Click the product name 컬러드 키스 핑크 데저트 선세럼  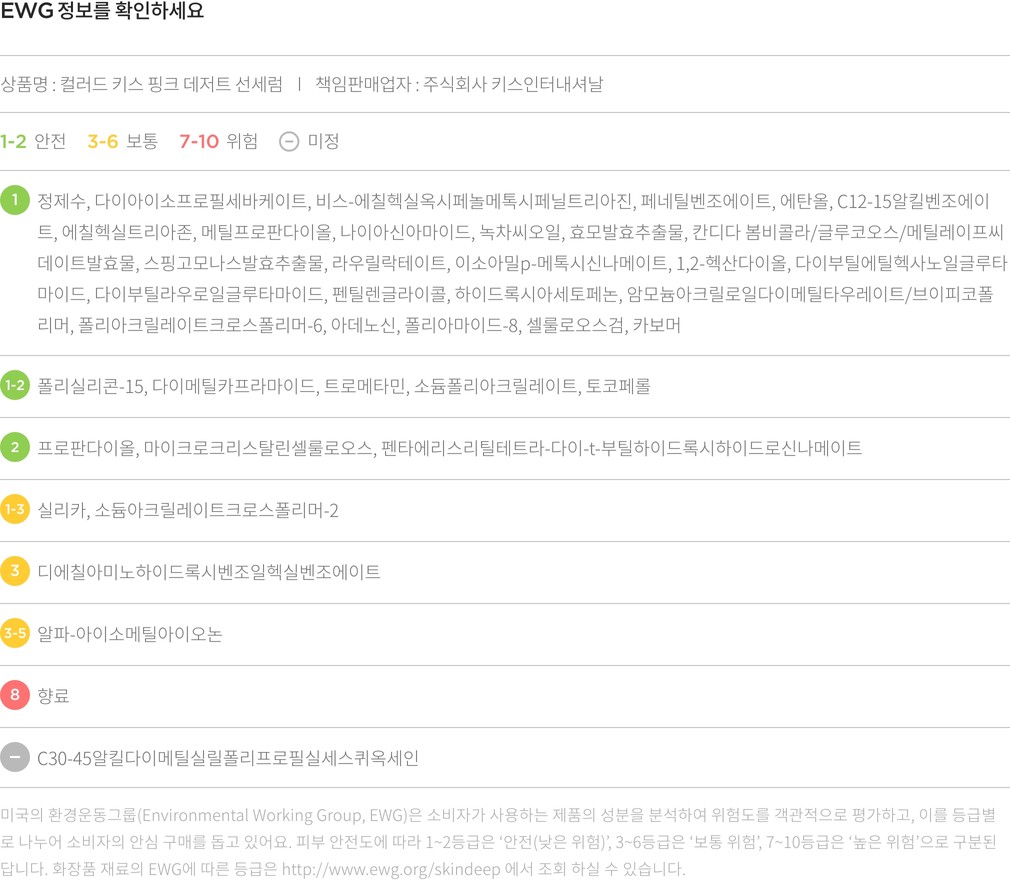coord(171,84)
